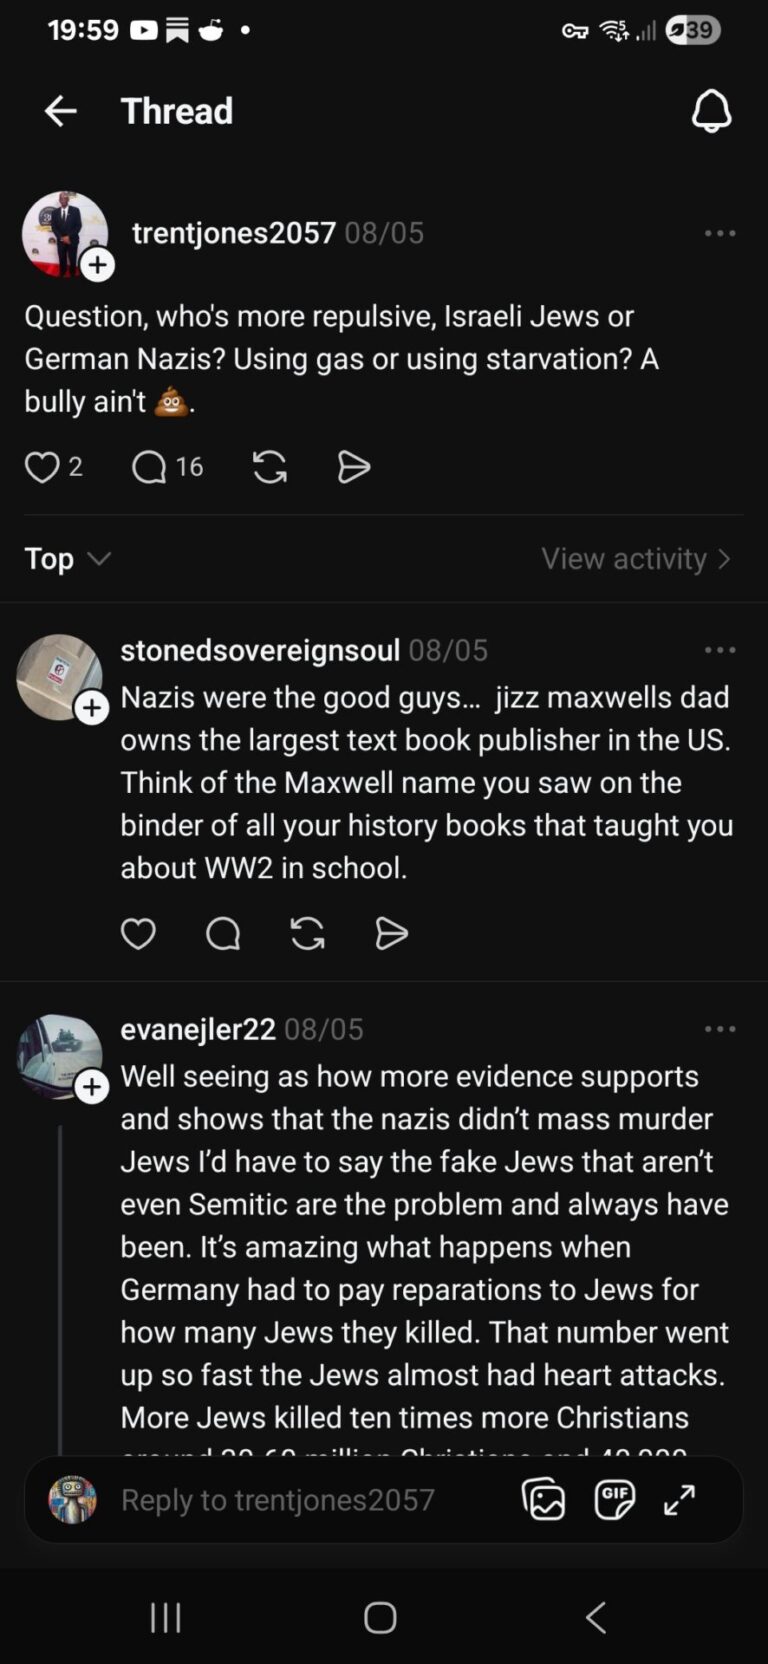Image resolution: width=768 pixels, height=1664 pixels.
Task: Repost trentjones2057's post
Action: (x=270, y=467)
